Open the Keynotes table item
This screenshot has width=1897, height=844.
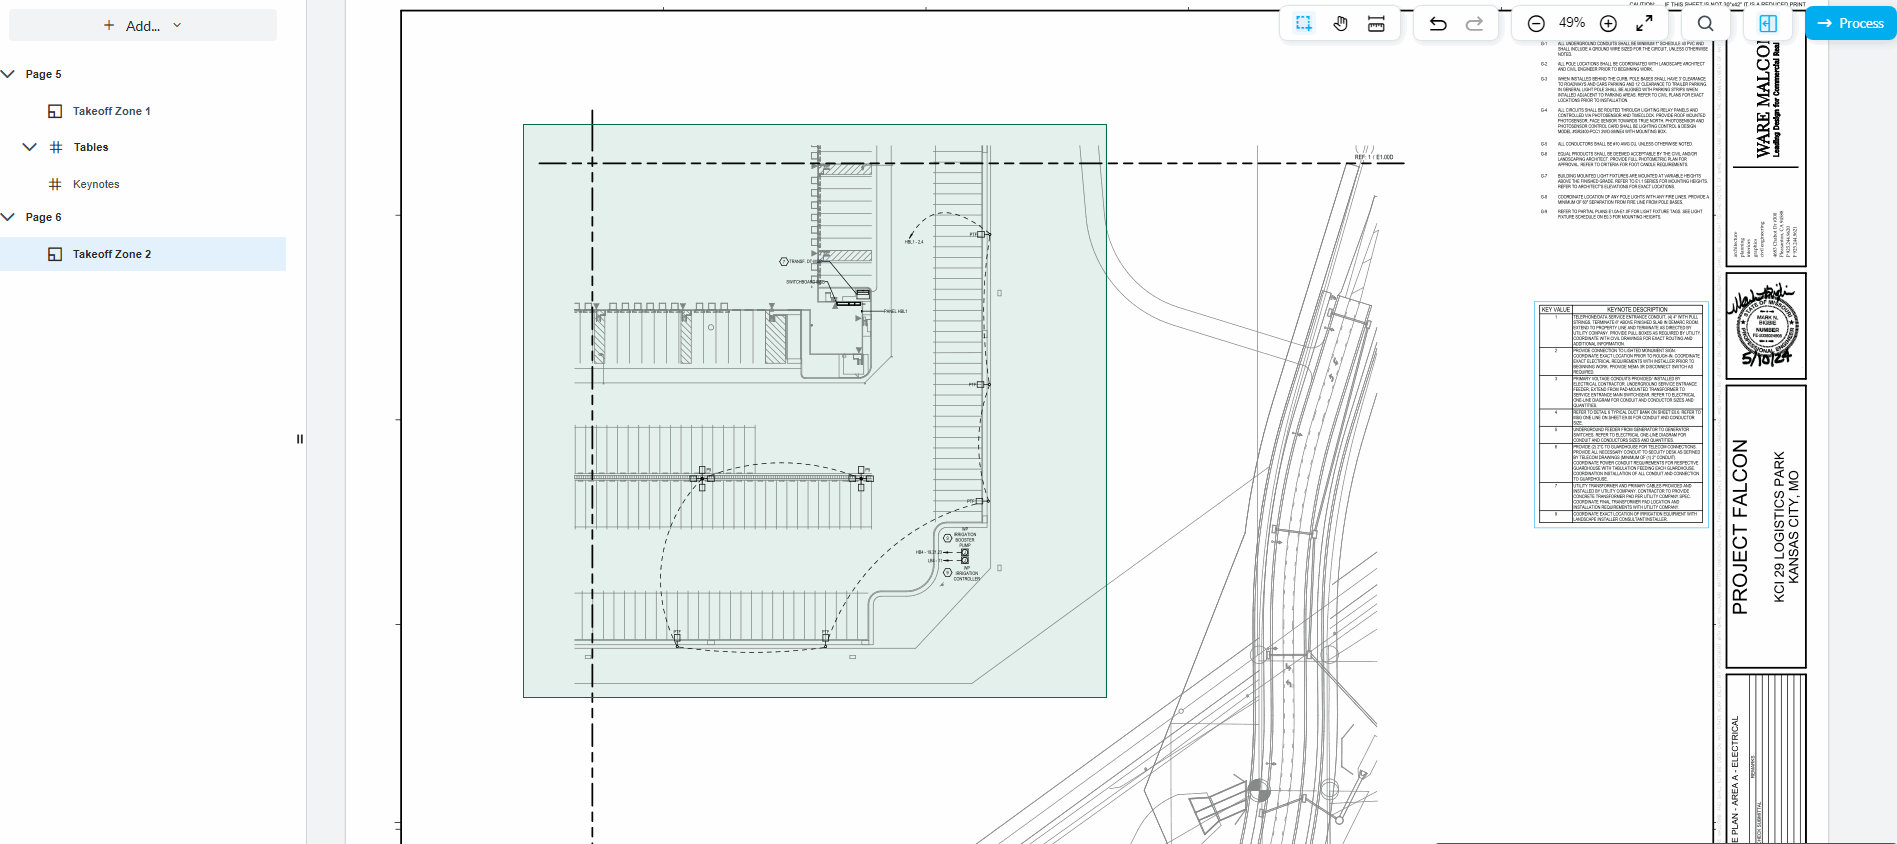coord(96,184)
